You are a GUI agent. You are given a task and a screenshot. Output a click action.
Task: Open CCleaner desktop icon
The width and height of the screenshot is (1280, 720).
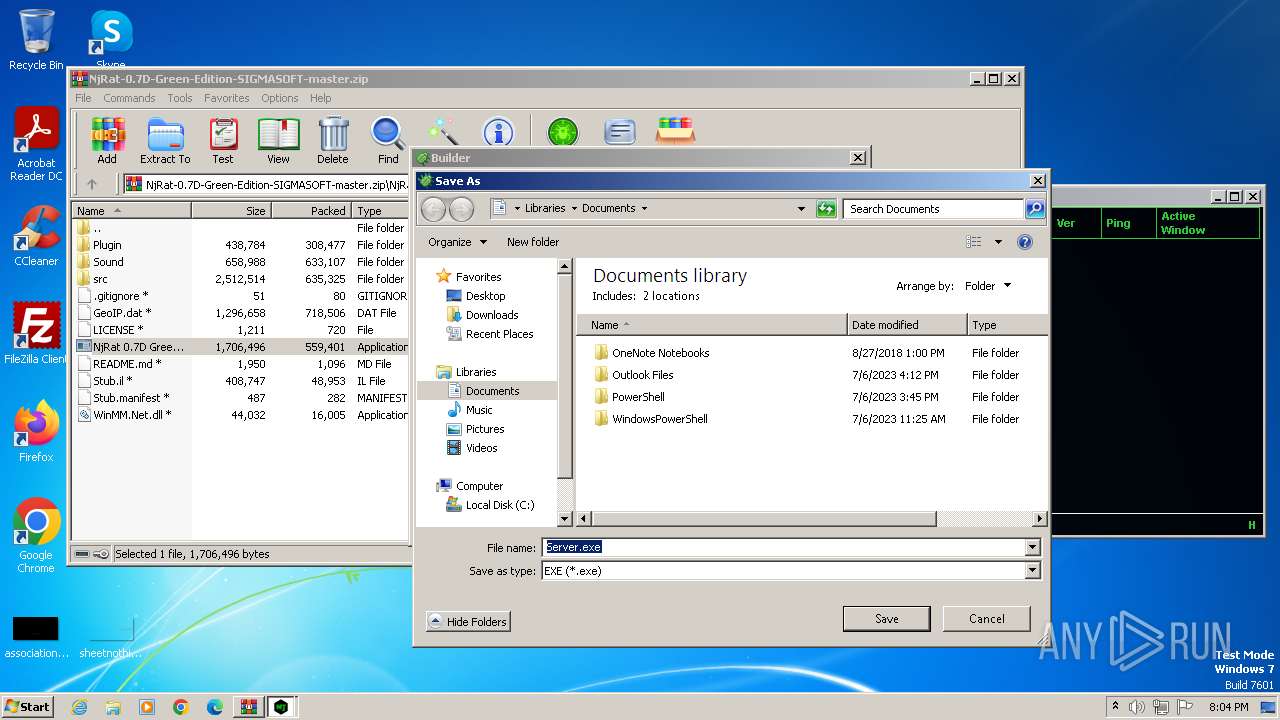click(36, 236)
